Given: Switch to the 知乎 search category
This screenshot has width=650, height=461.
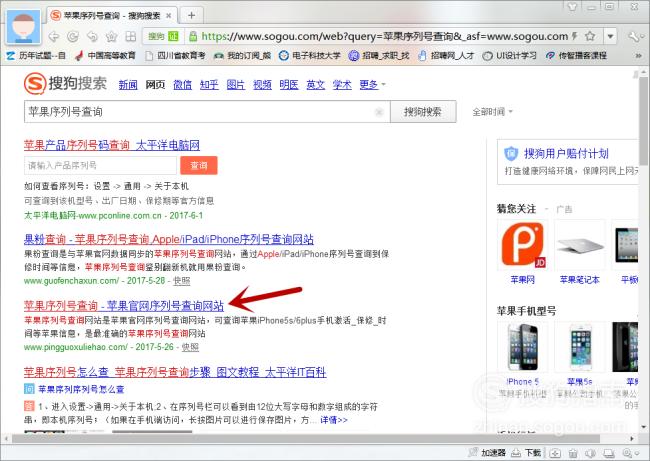Looking at the screenshot, I should (x=209, y=85).
